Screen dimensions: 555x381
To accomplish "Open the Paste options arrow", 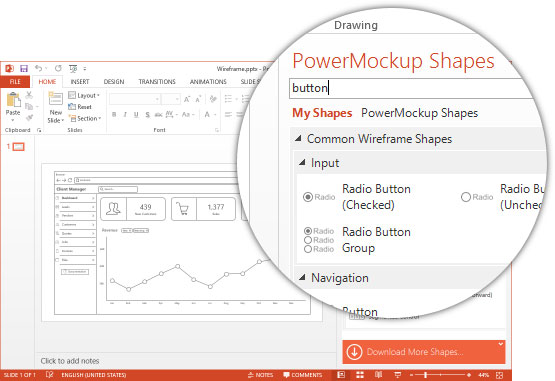I will (13, 120).
